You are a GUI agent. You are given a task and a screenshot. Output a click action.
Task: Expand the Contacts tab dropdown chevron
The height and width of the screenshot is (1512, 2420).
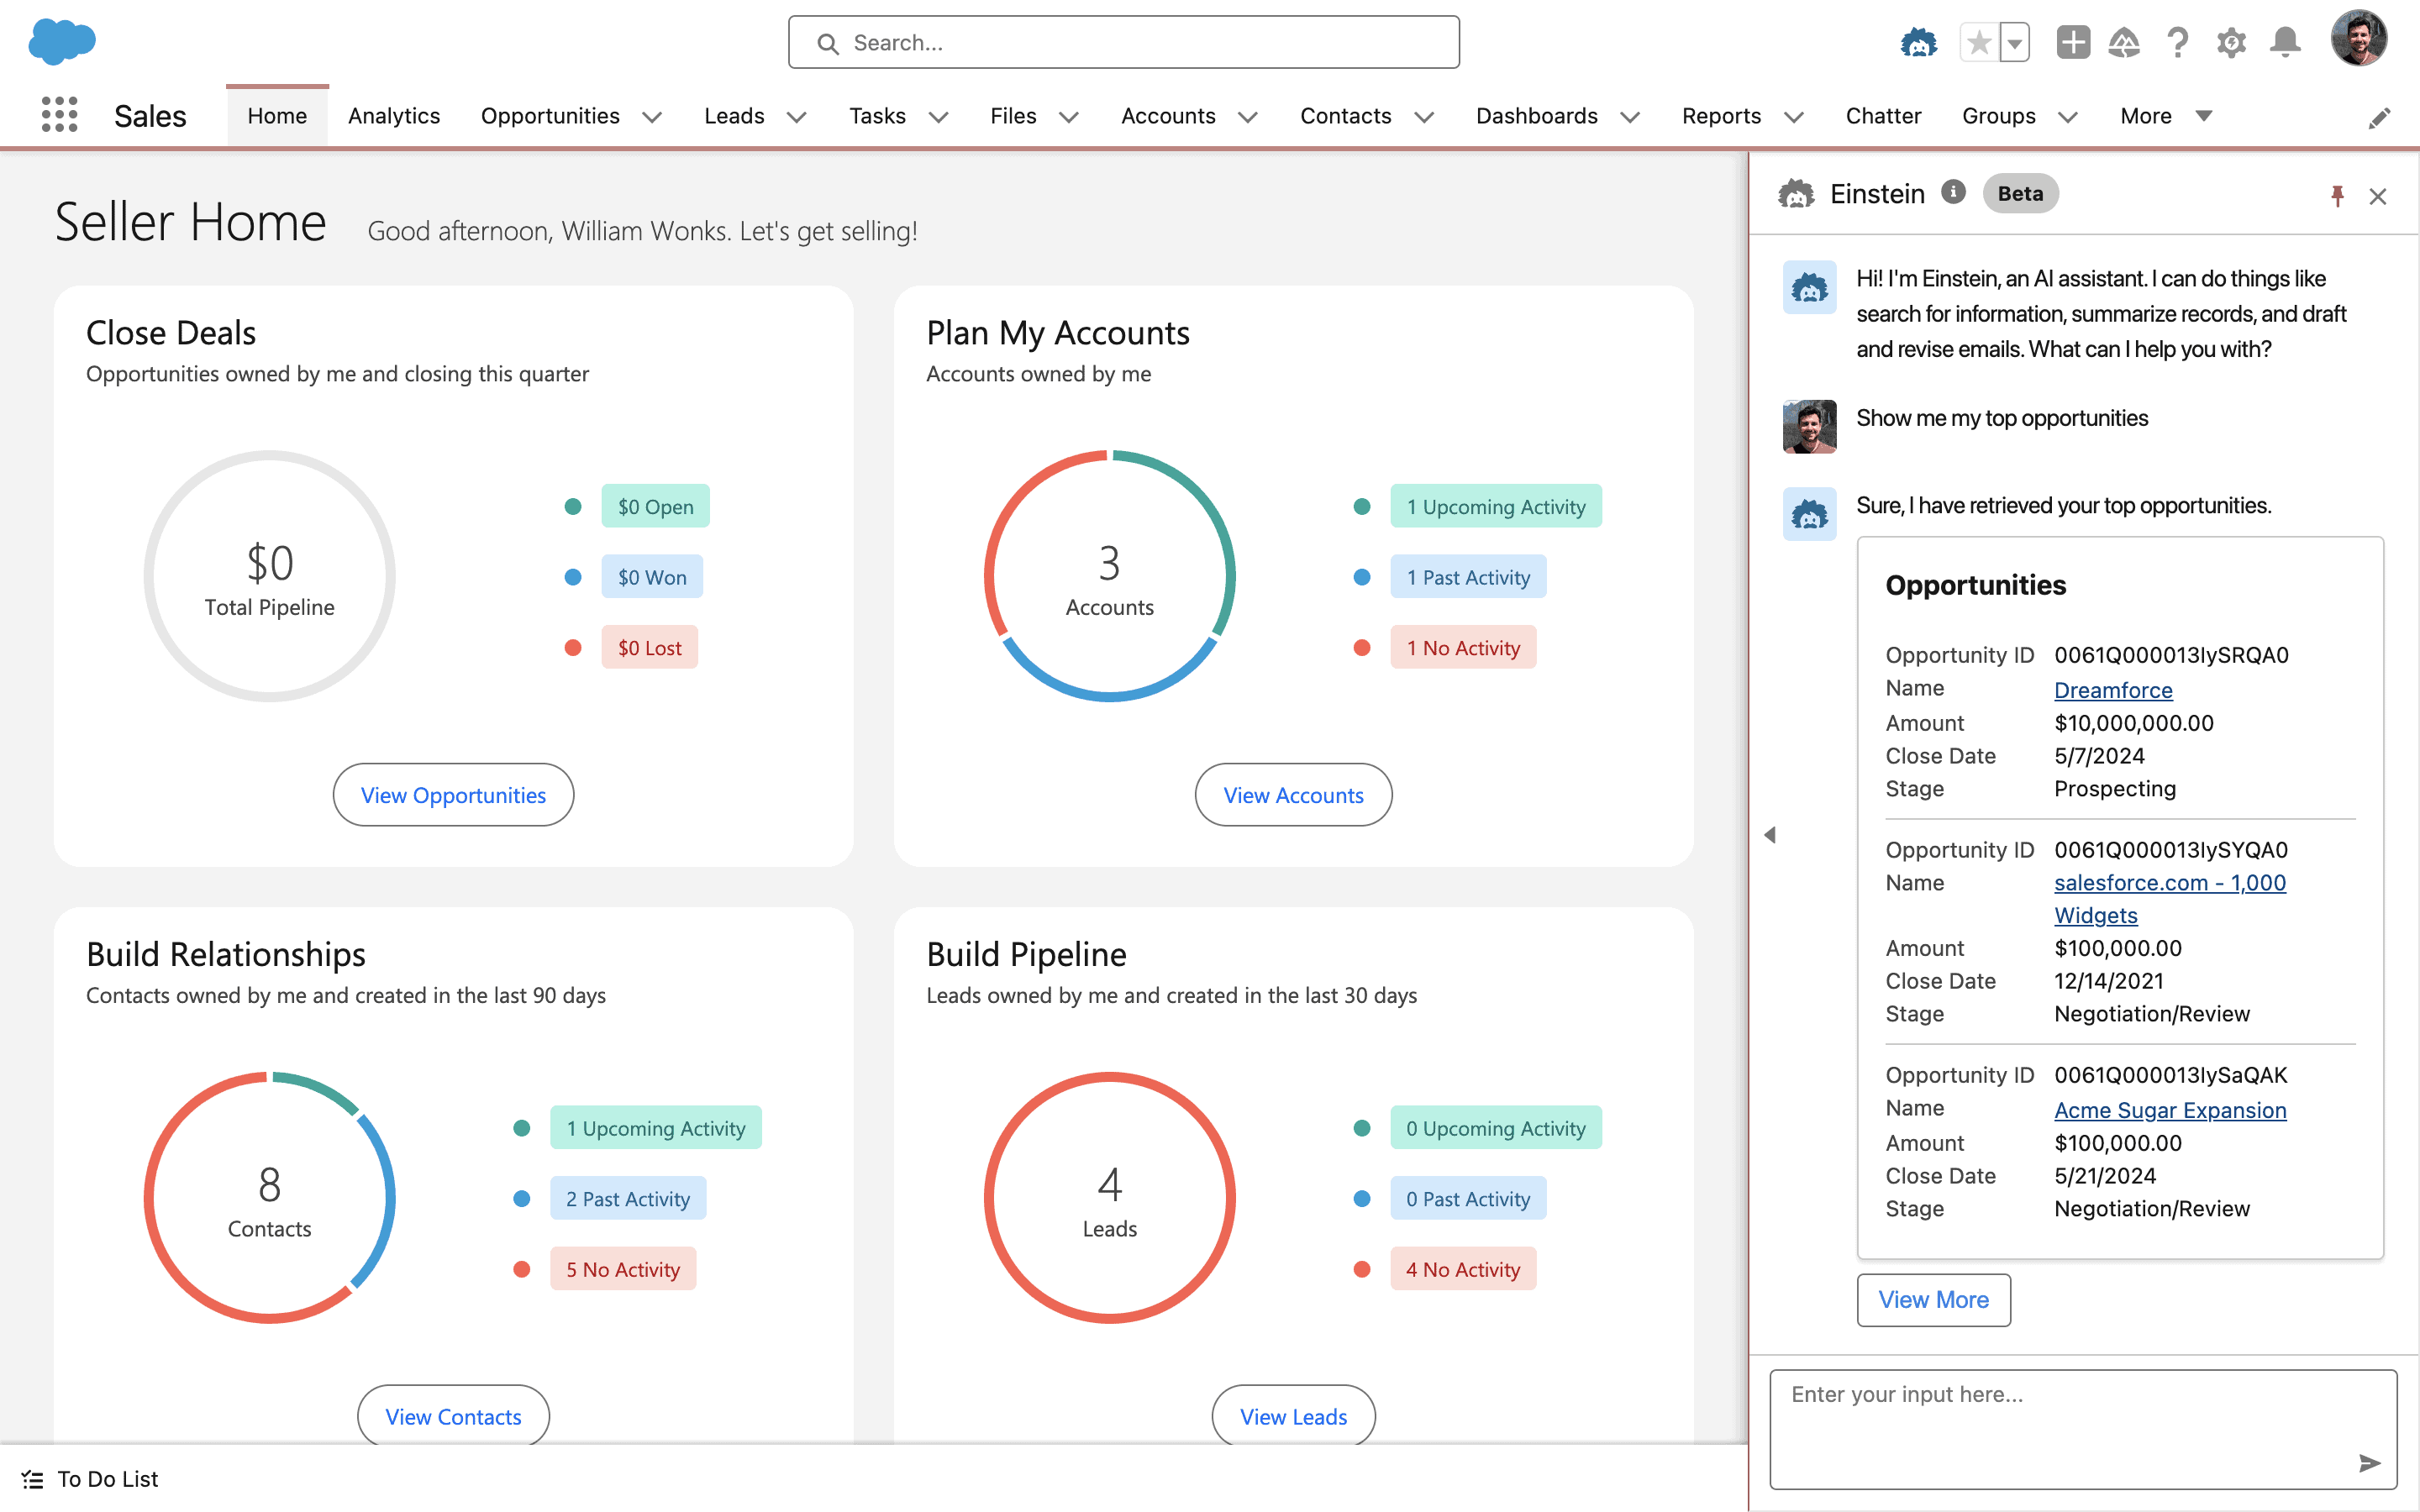click(1424, 117)
